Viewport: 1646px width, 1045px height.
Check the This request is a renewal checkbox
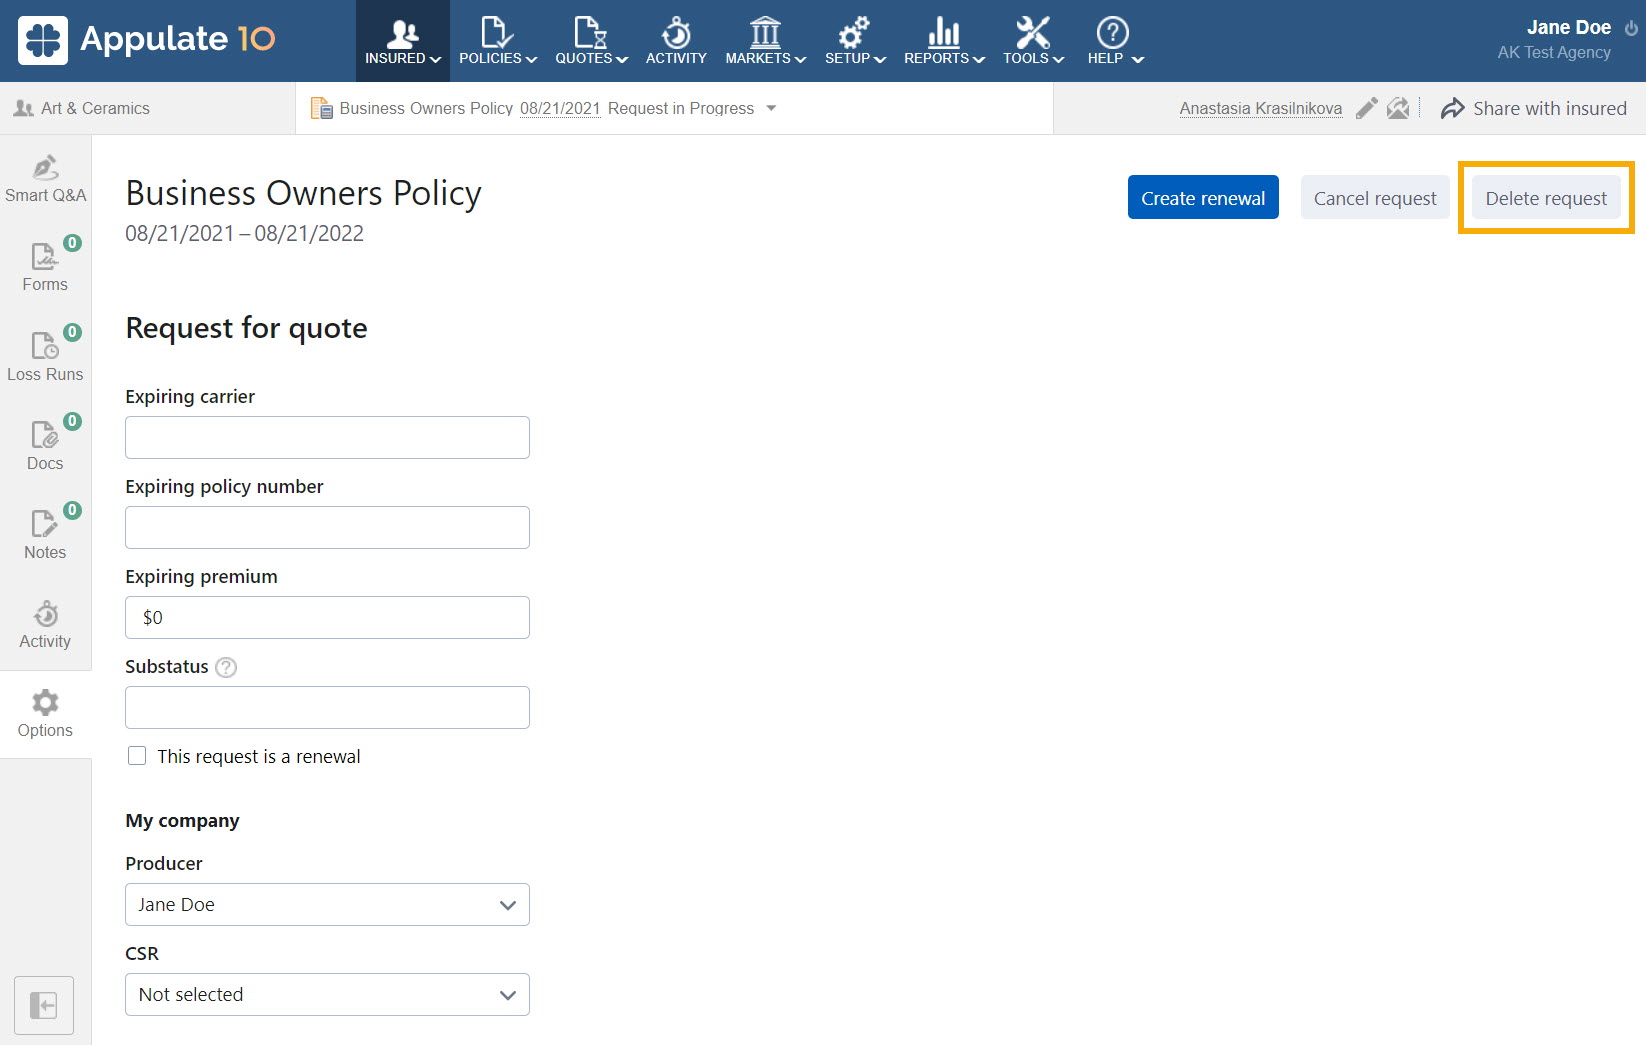pyautogui.click(x=137, y=756)
